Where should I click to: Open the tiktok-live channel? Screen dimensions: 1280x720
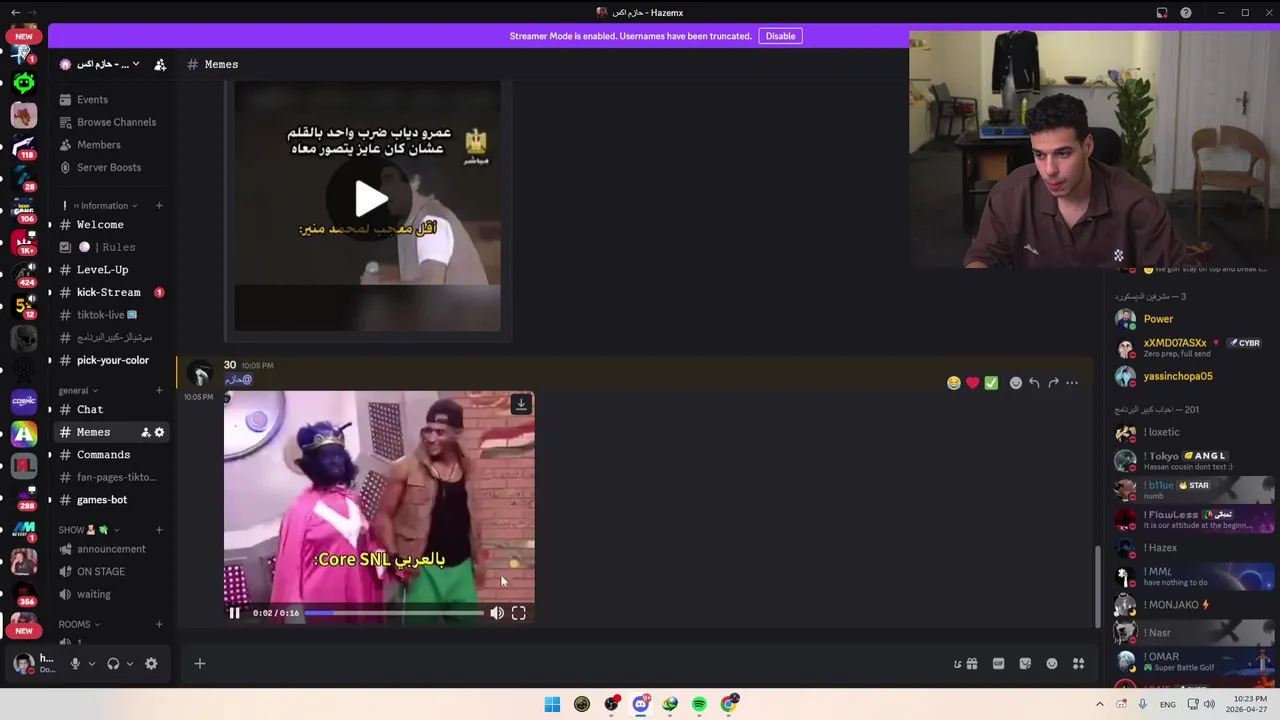tap(110, 315)
